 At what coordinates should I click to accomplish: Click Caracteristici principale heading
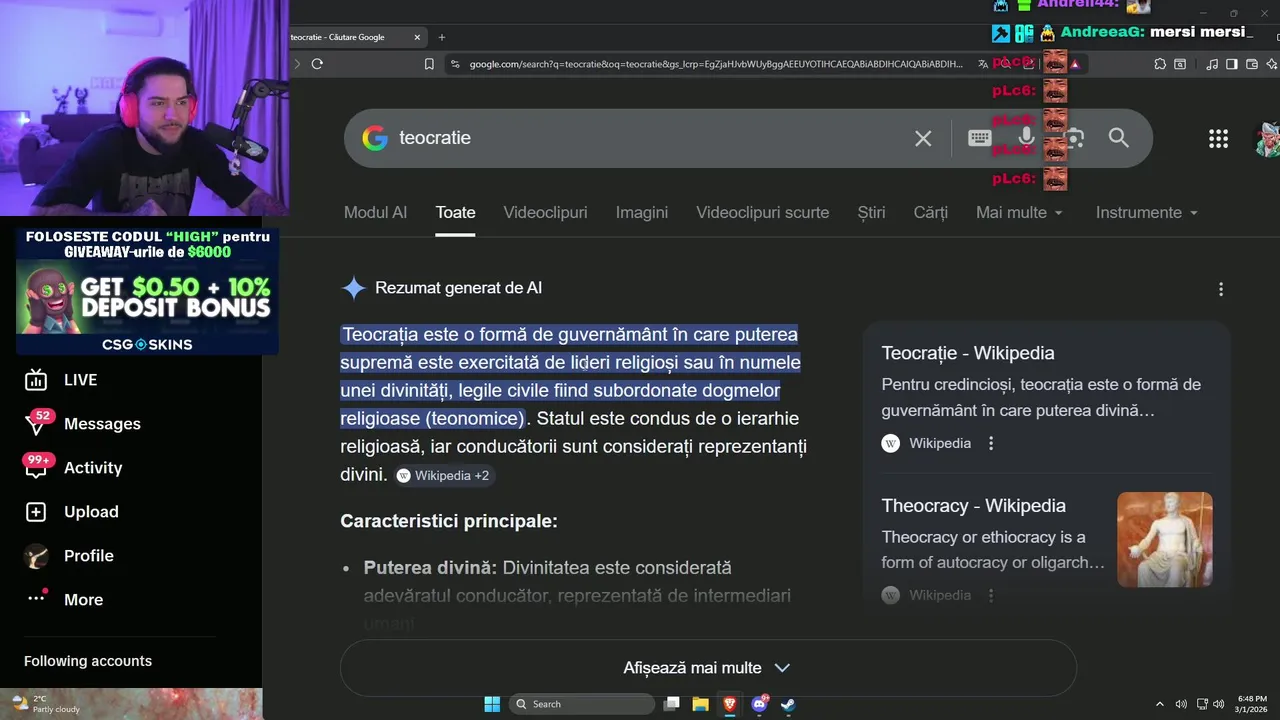[449, 521]
